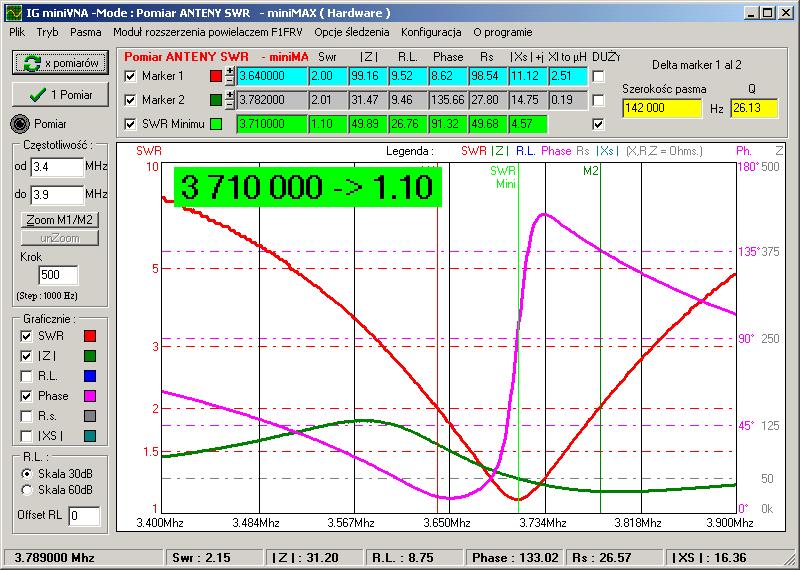800x570 pixels.
Task: Click the round Pomiar indicator icon
Action: pos(20,124)
